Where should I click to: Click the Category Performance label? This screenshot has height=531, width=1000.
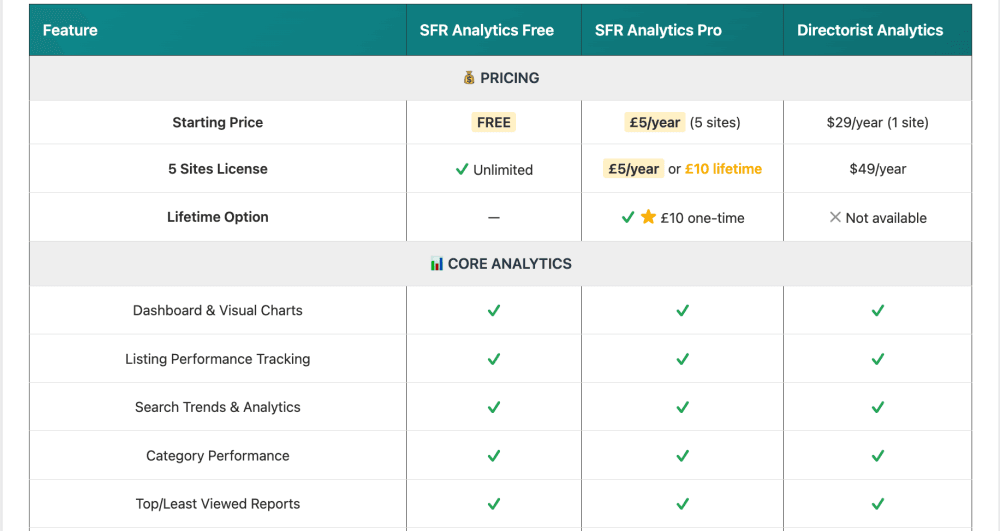[217, 456]
